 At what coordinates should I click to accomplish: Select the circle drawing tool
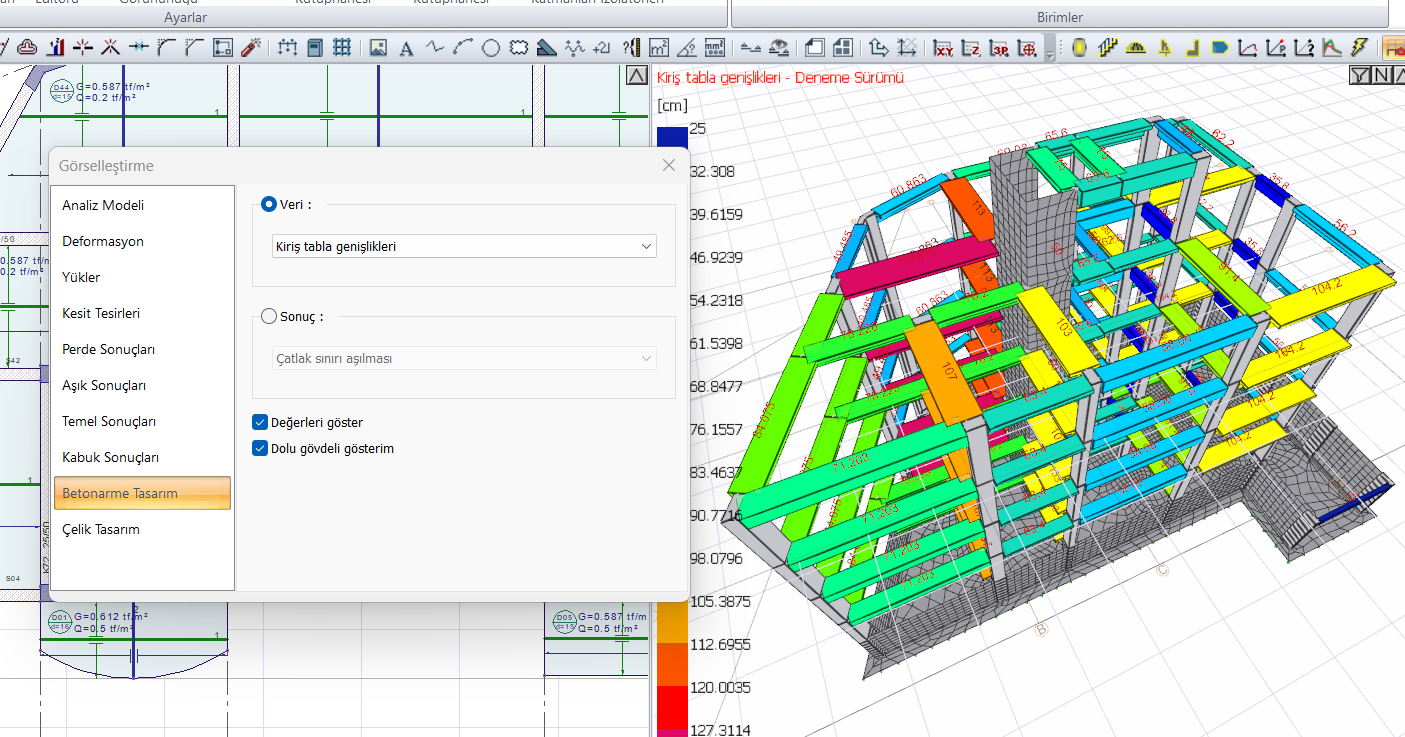(491, 47)
